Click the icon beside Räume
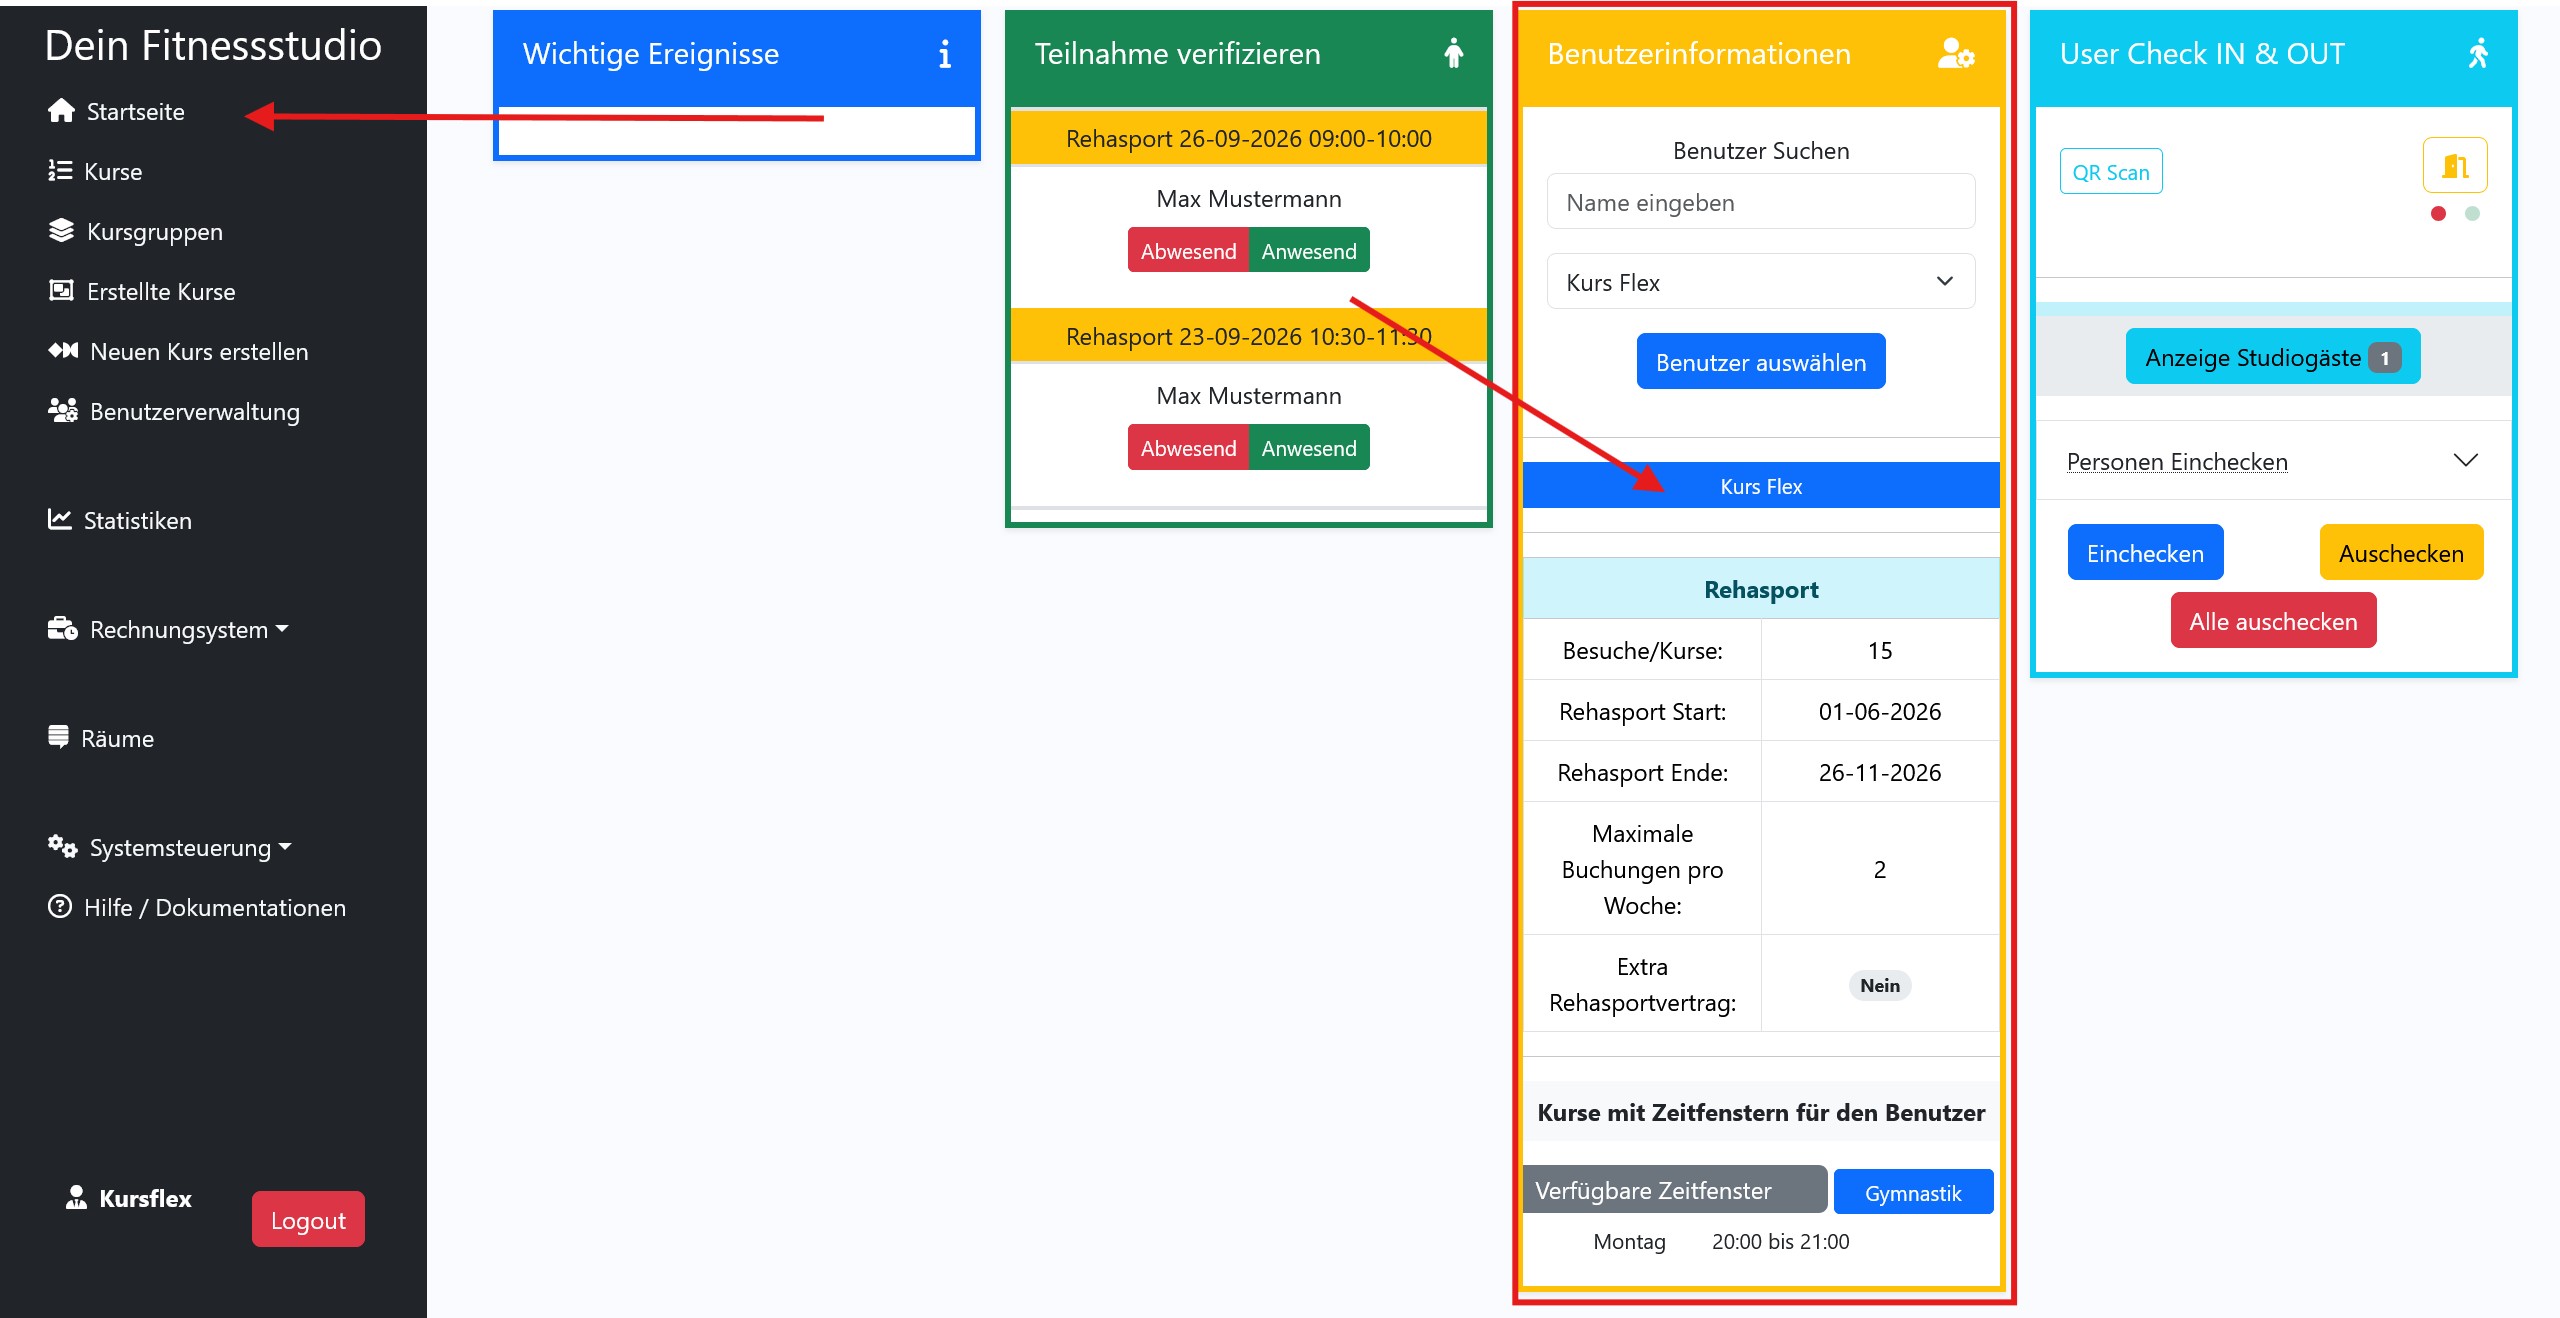 pos(59,738)
